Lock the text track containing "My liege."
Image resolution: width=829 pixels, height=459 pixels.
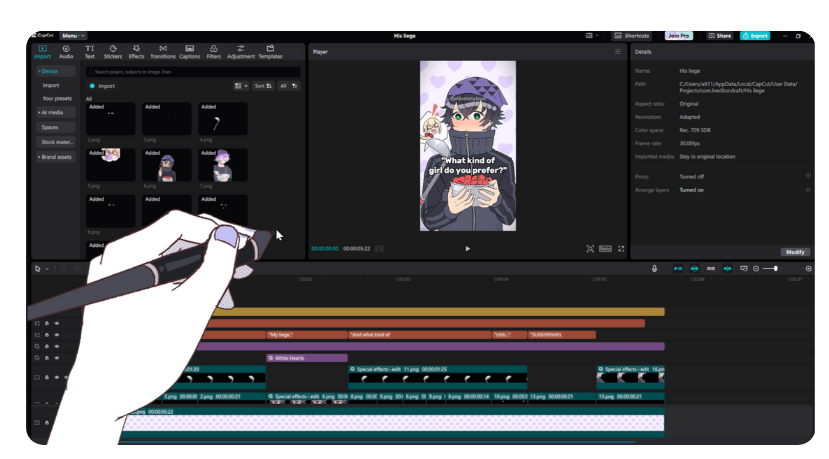pos(47,335)
